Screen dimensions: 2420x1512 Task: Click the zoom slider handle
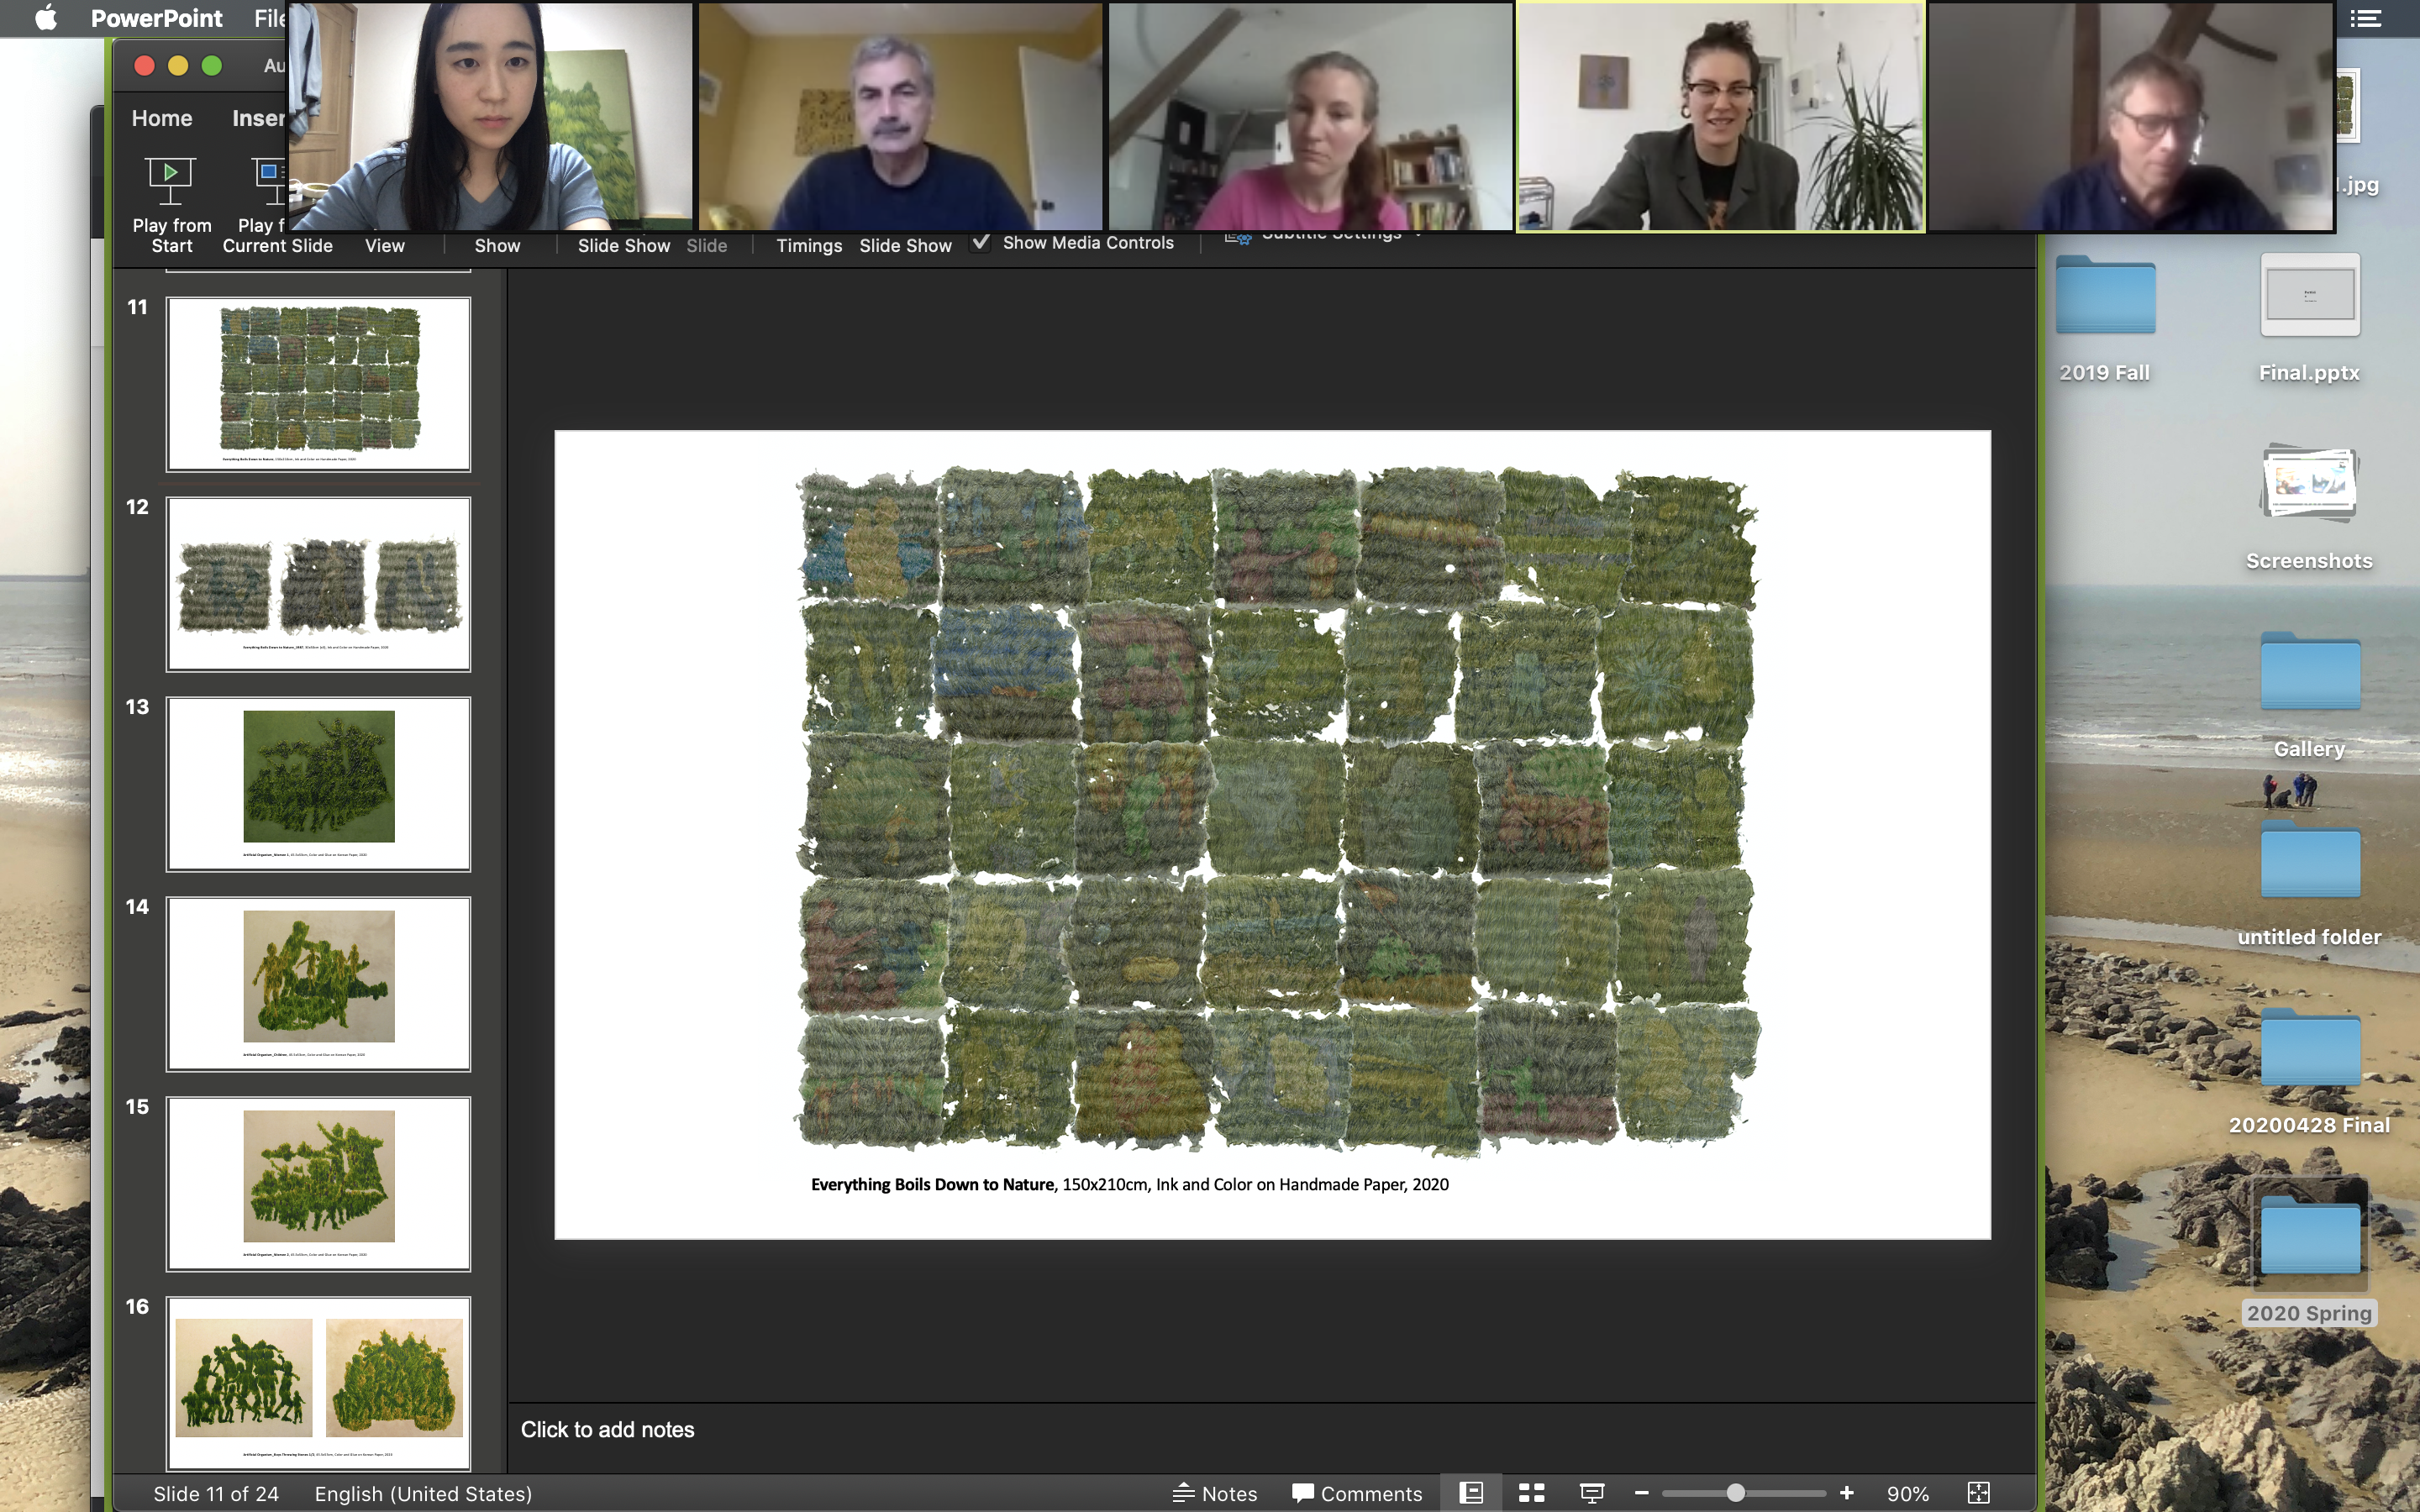(1736, 1493)
